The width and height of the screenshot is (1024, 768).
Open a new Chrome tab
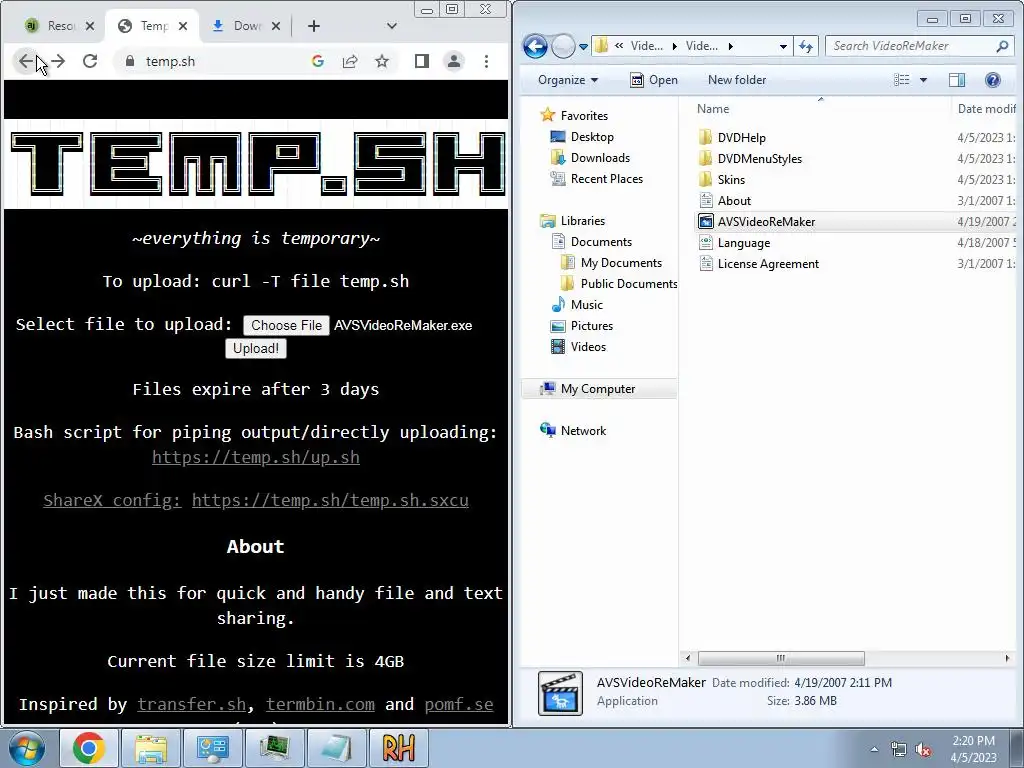[314, 26]
